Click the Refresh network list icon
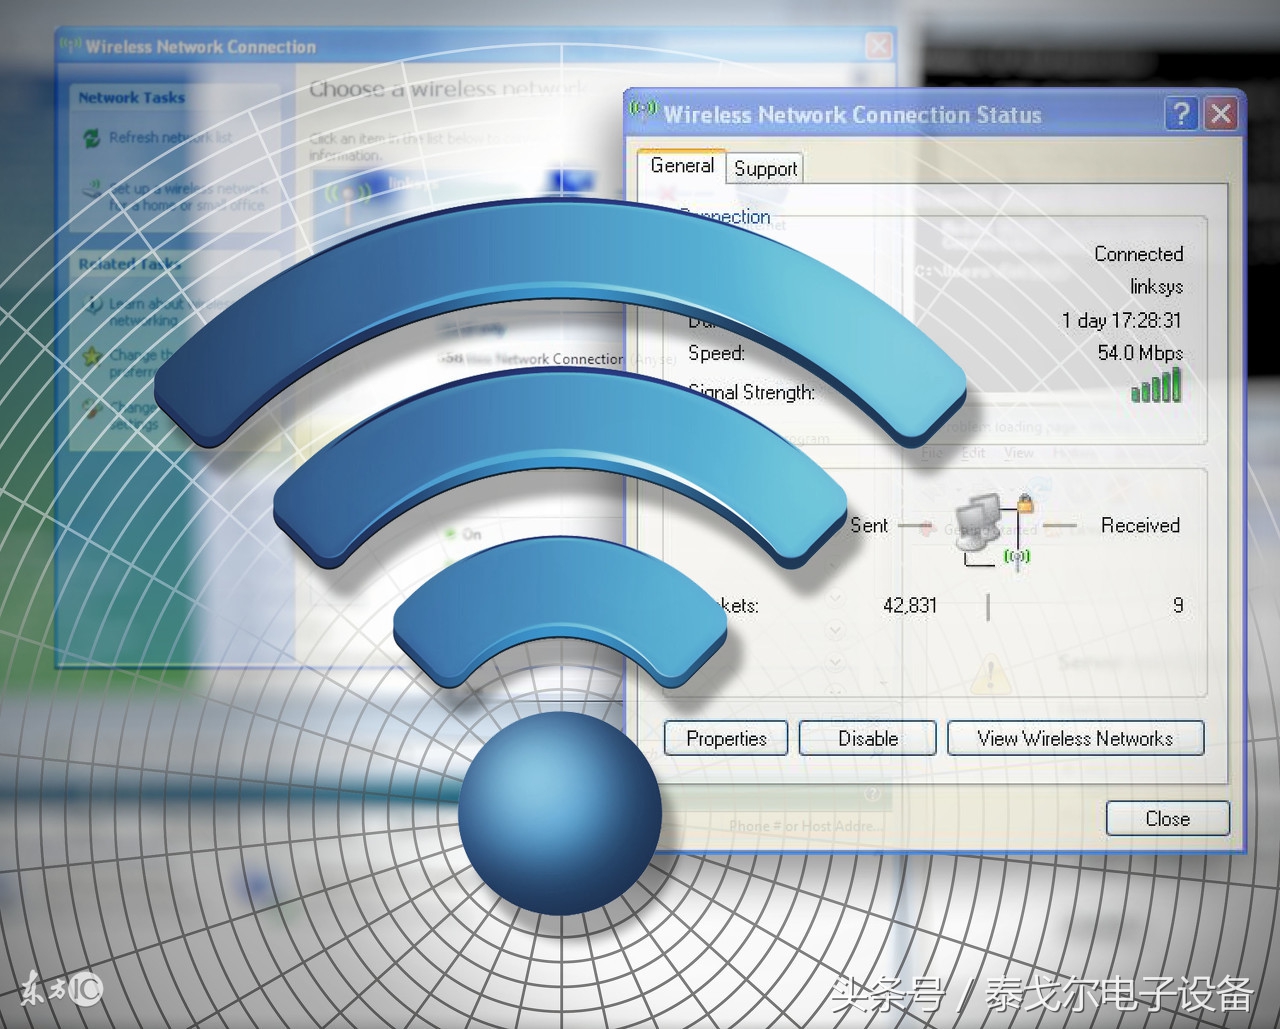This screenshot has height=1029, width=1280. coord(92,136)
